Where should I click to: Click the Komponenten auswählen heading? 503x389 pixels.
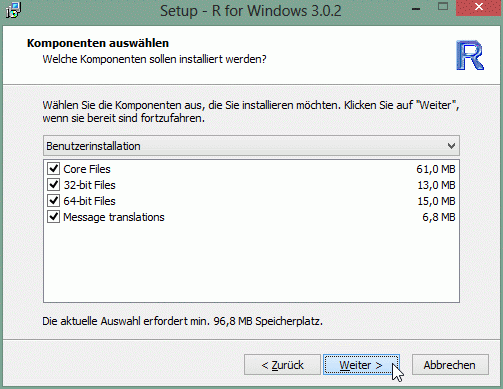tap(98, 43)
